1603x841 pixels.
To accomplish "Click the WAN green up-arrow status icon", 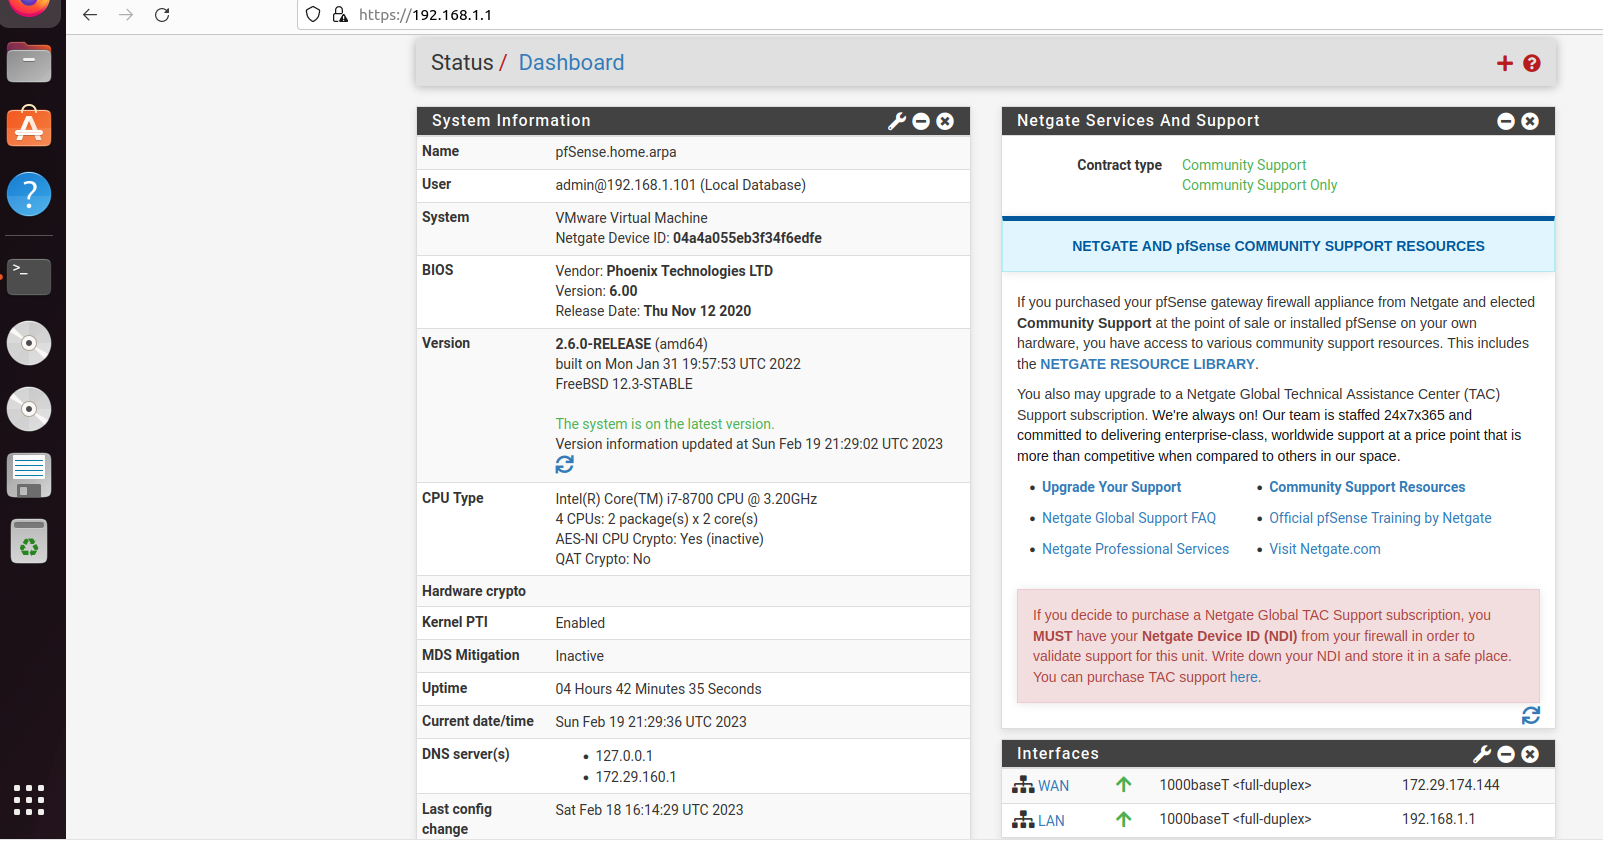I will (x=1124, y=785).
